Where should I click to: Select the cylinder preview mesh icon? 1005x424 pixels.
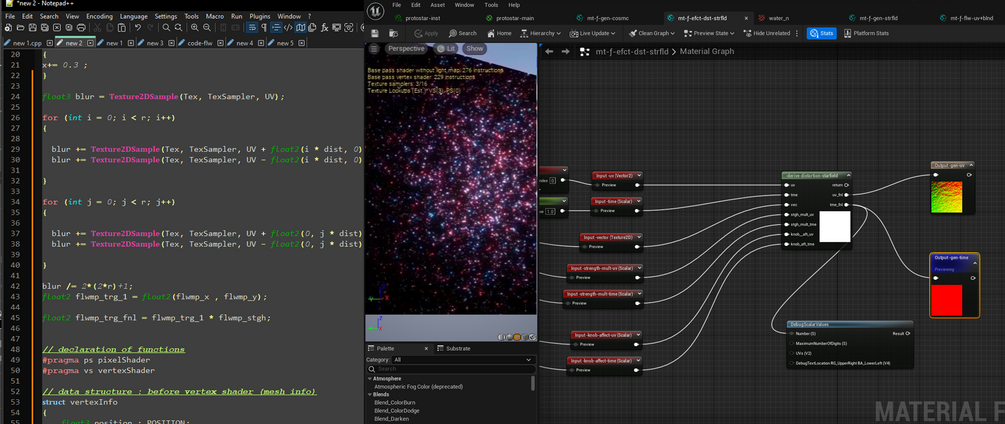pyautogui.click(x=501, y=337)
